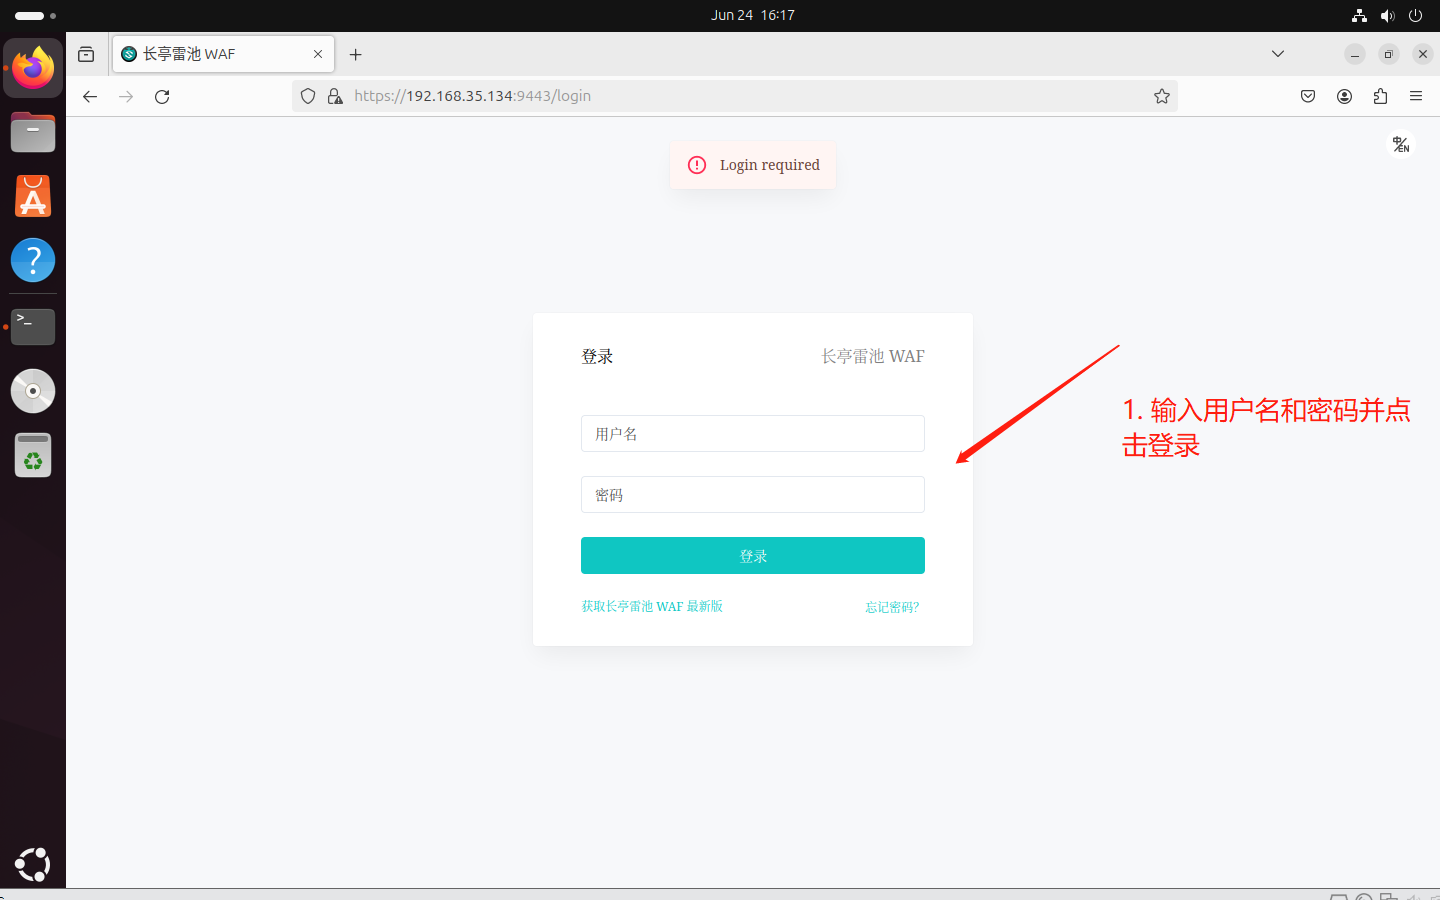Open the Files manager from the dock
Screen dimensions: 1440x900
(33, 132)
